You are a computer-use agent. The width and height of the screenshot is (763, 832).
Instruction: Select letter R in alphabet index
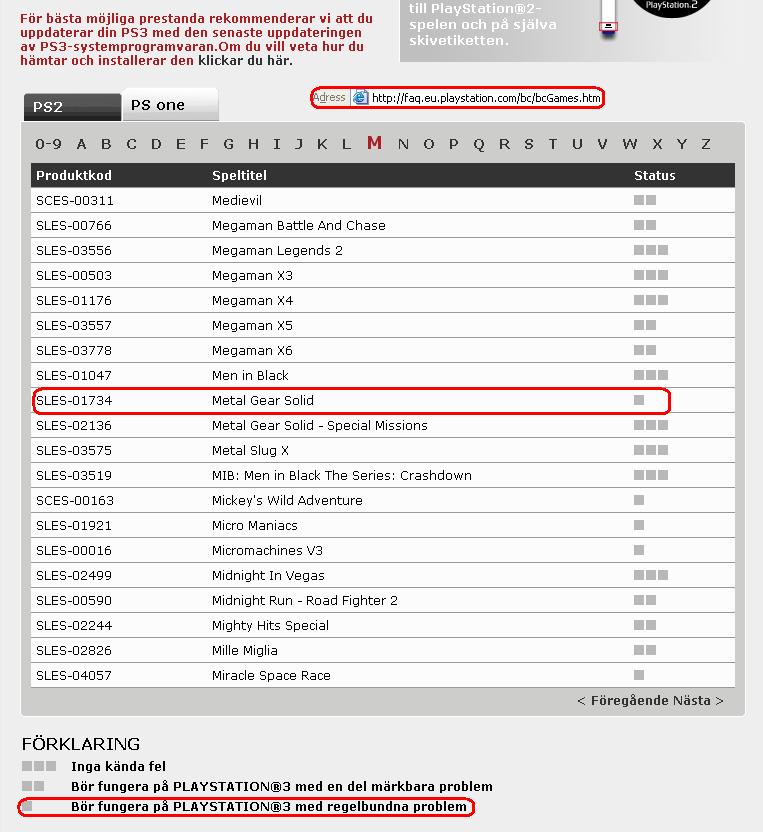[x=504, y=144]
